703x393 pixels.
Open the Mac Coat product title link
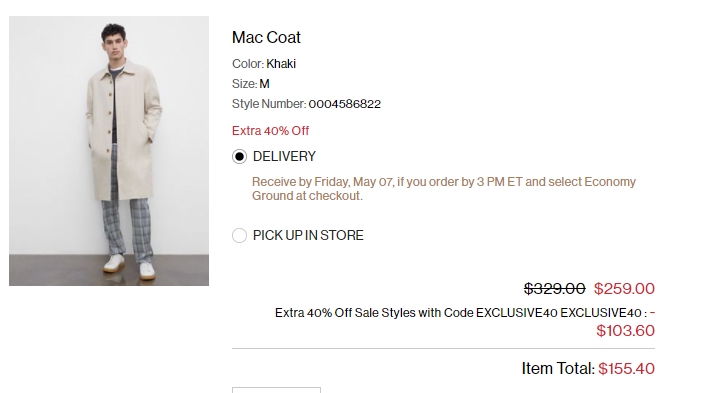[x=266, y=37]
